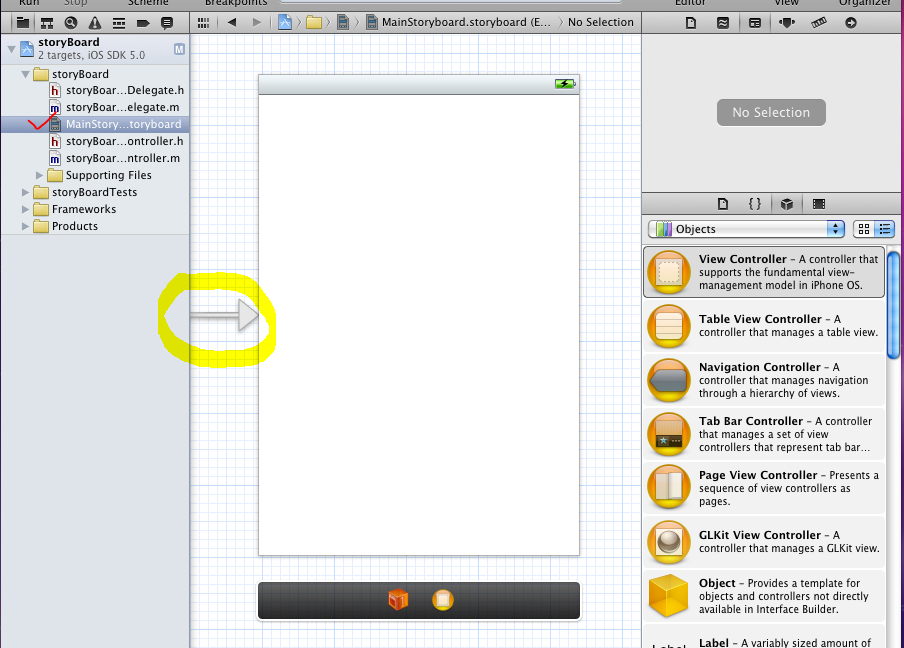Open storyBoar…ntroller.m implementation file
Image resolution: width=904 pixels, height=648 pixels.
click(x=114, y=159)
